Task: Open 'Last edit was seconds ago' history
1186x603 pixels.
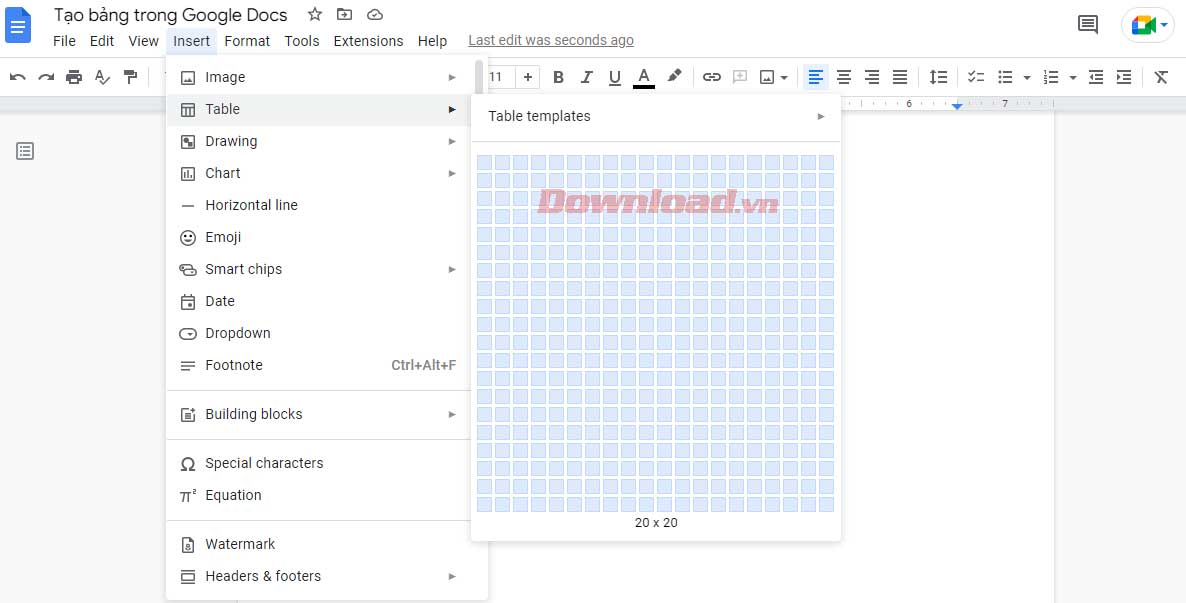Action: click(550, 40)
